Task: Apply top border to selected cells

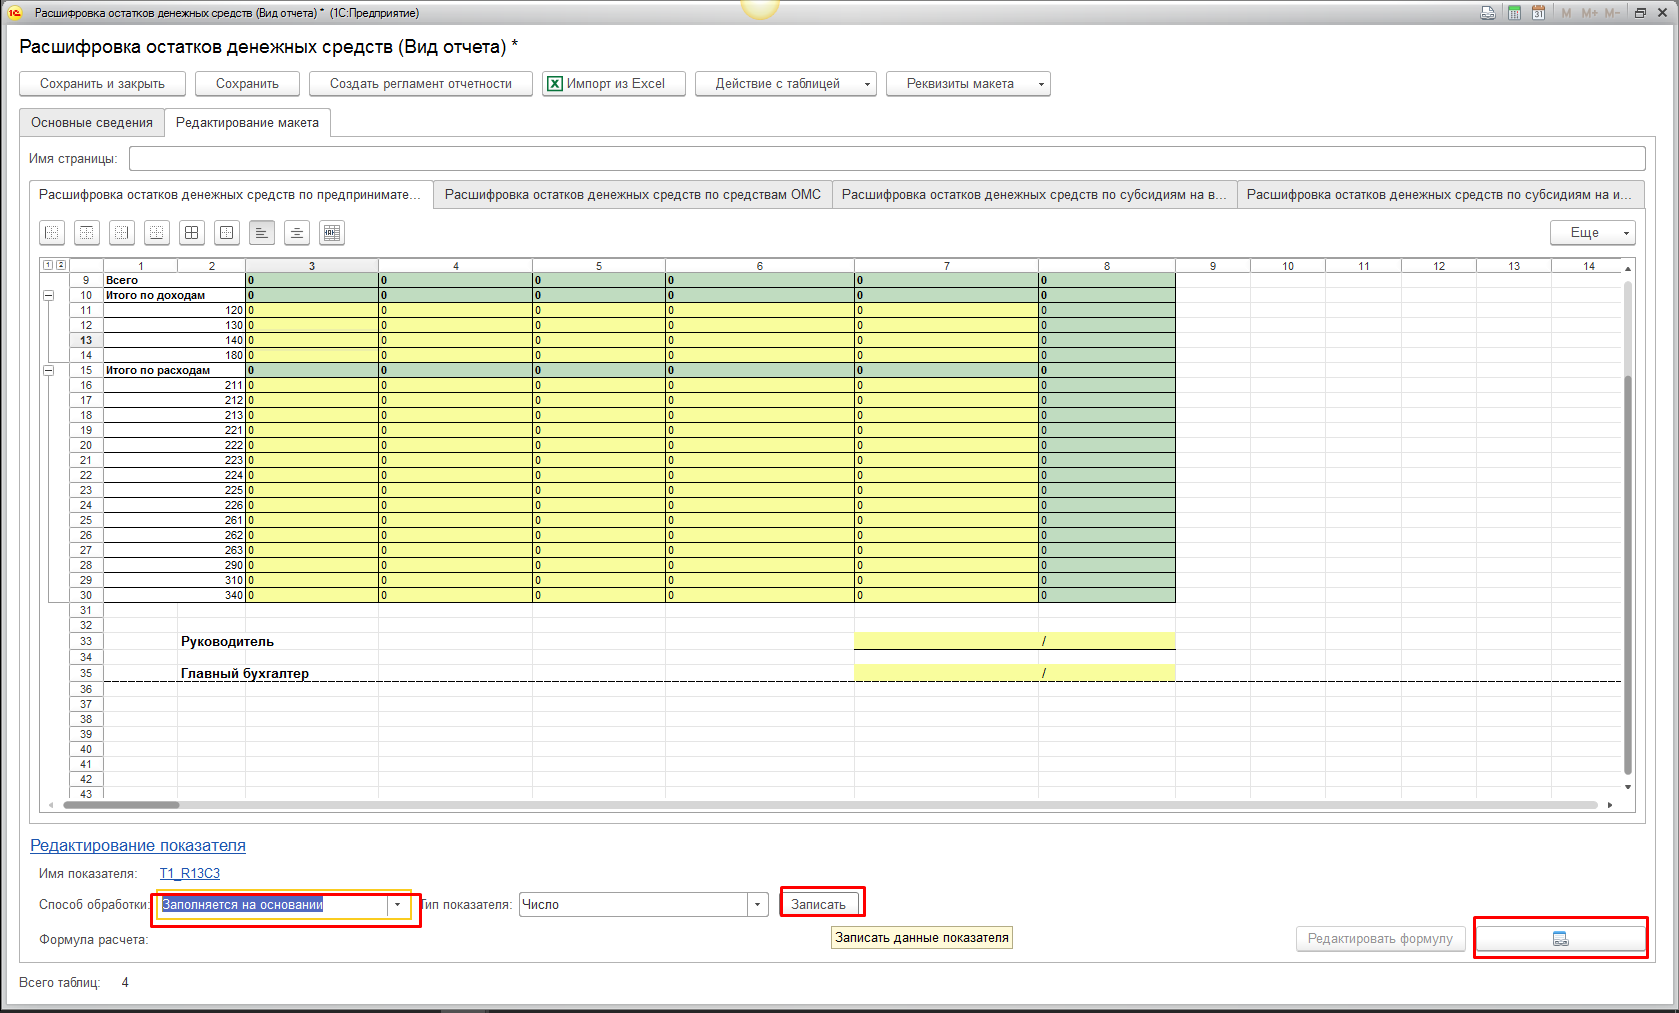Action: point(87,233)
